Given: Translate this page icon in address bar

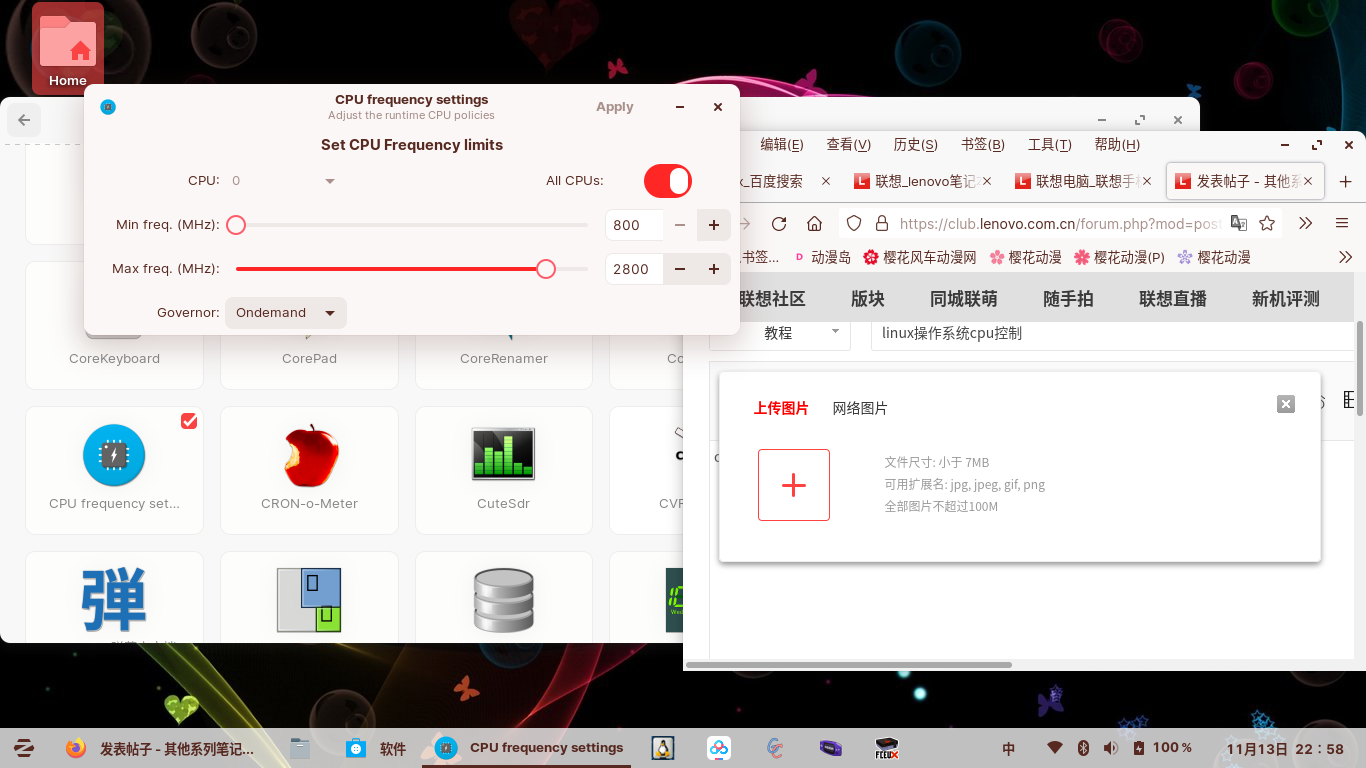Looking at the screenshot, I should point(1238,223).
